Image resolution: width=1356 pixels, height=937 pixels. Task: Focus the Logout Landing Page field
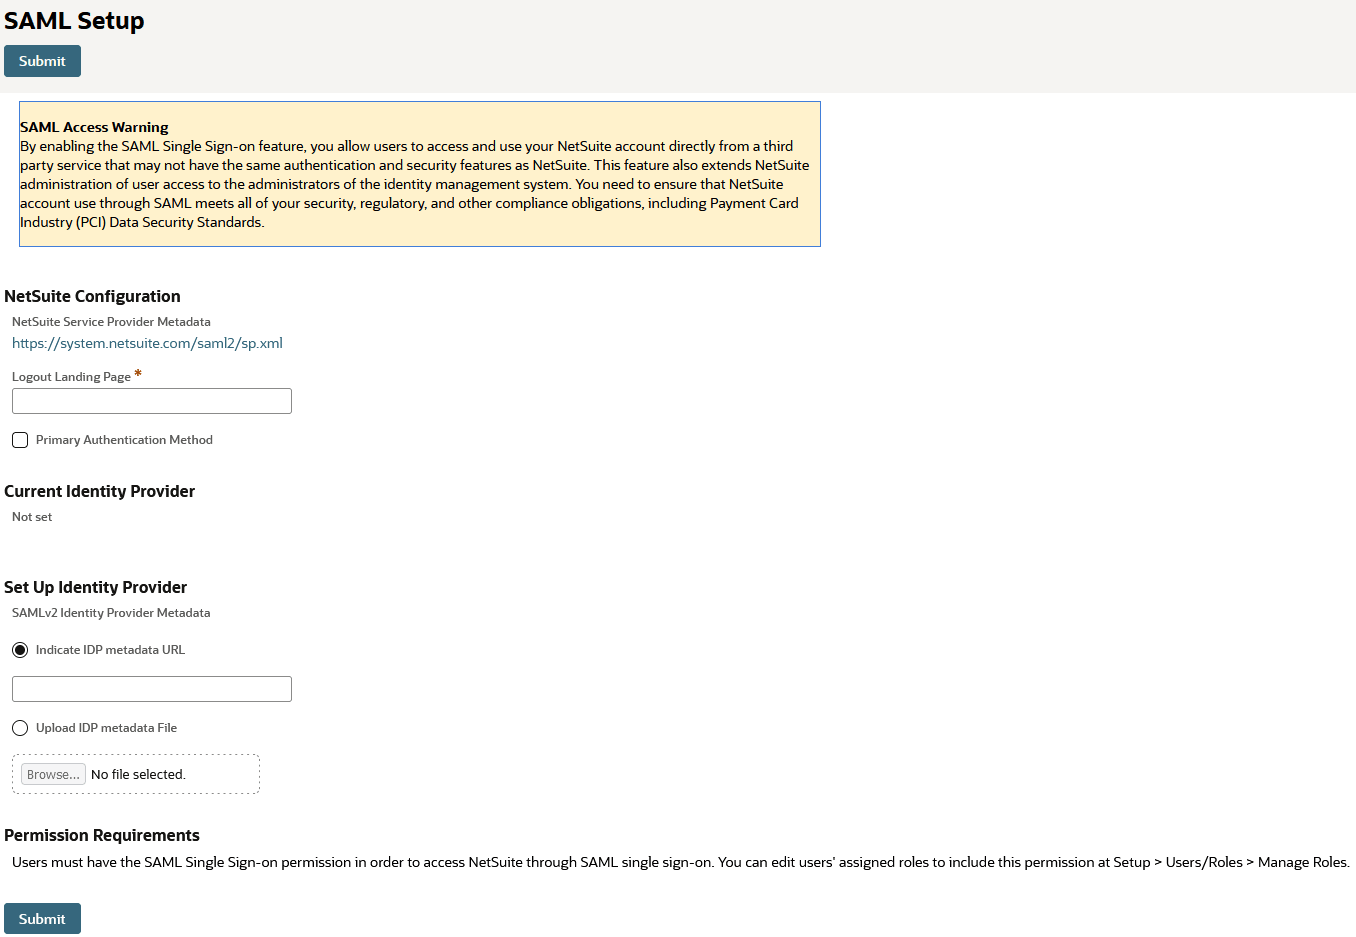[152, 401]
